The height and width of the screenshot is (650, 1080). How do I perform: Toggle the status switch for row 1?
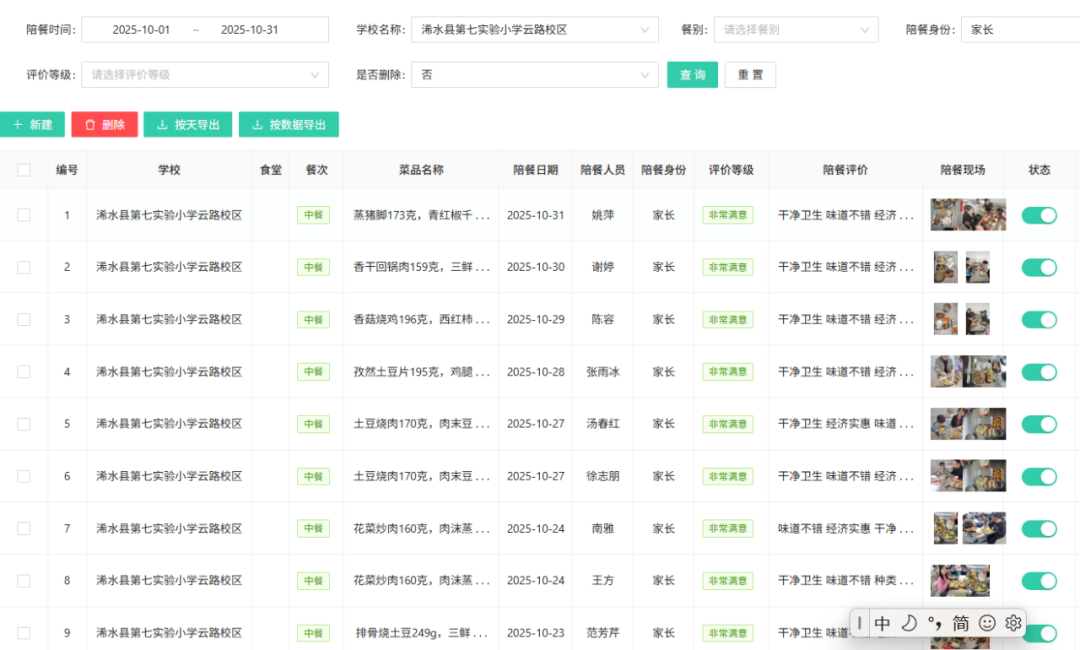[1039, 215]
